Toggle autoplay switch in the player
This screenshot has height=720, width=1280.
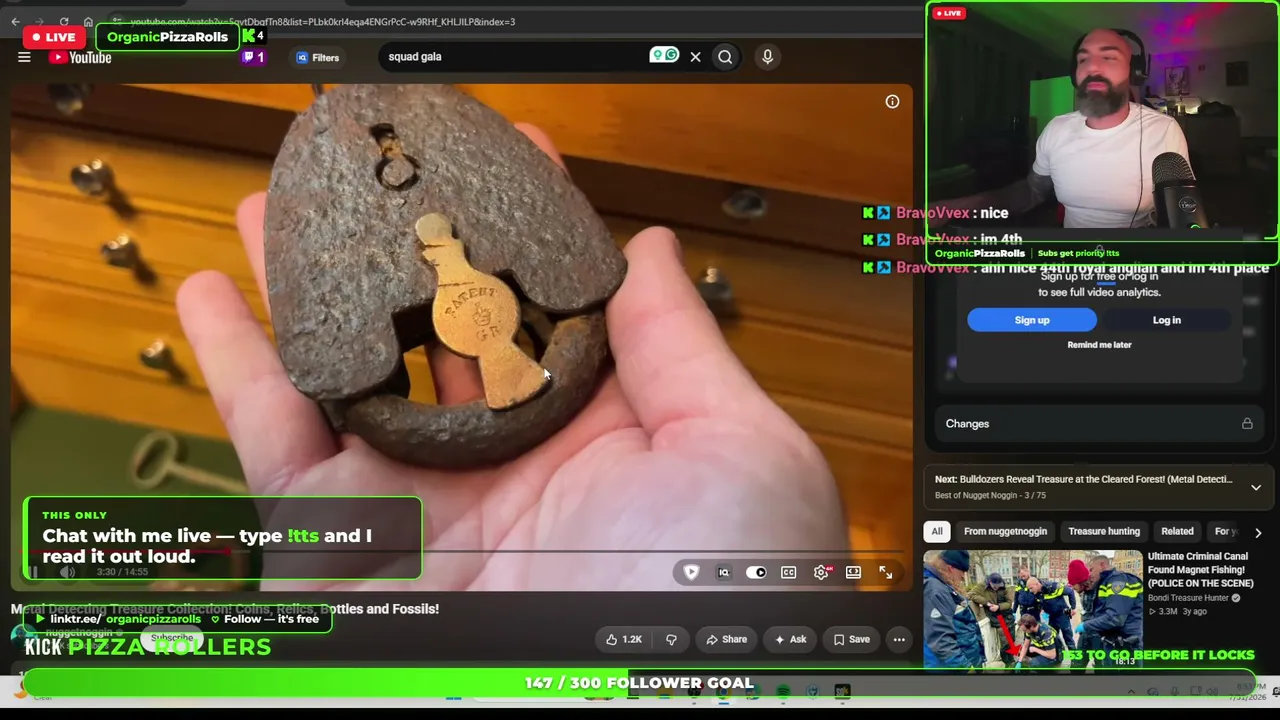[x=756, y=572]
